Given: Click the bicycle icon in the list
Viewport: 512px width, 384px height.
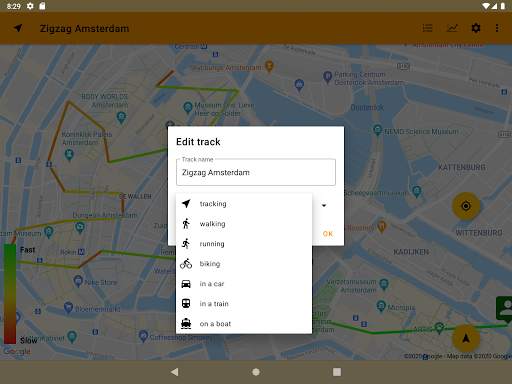Looking at the screenshot, I should tap(186, 264).
